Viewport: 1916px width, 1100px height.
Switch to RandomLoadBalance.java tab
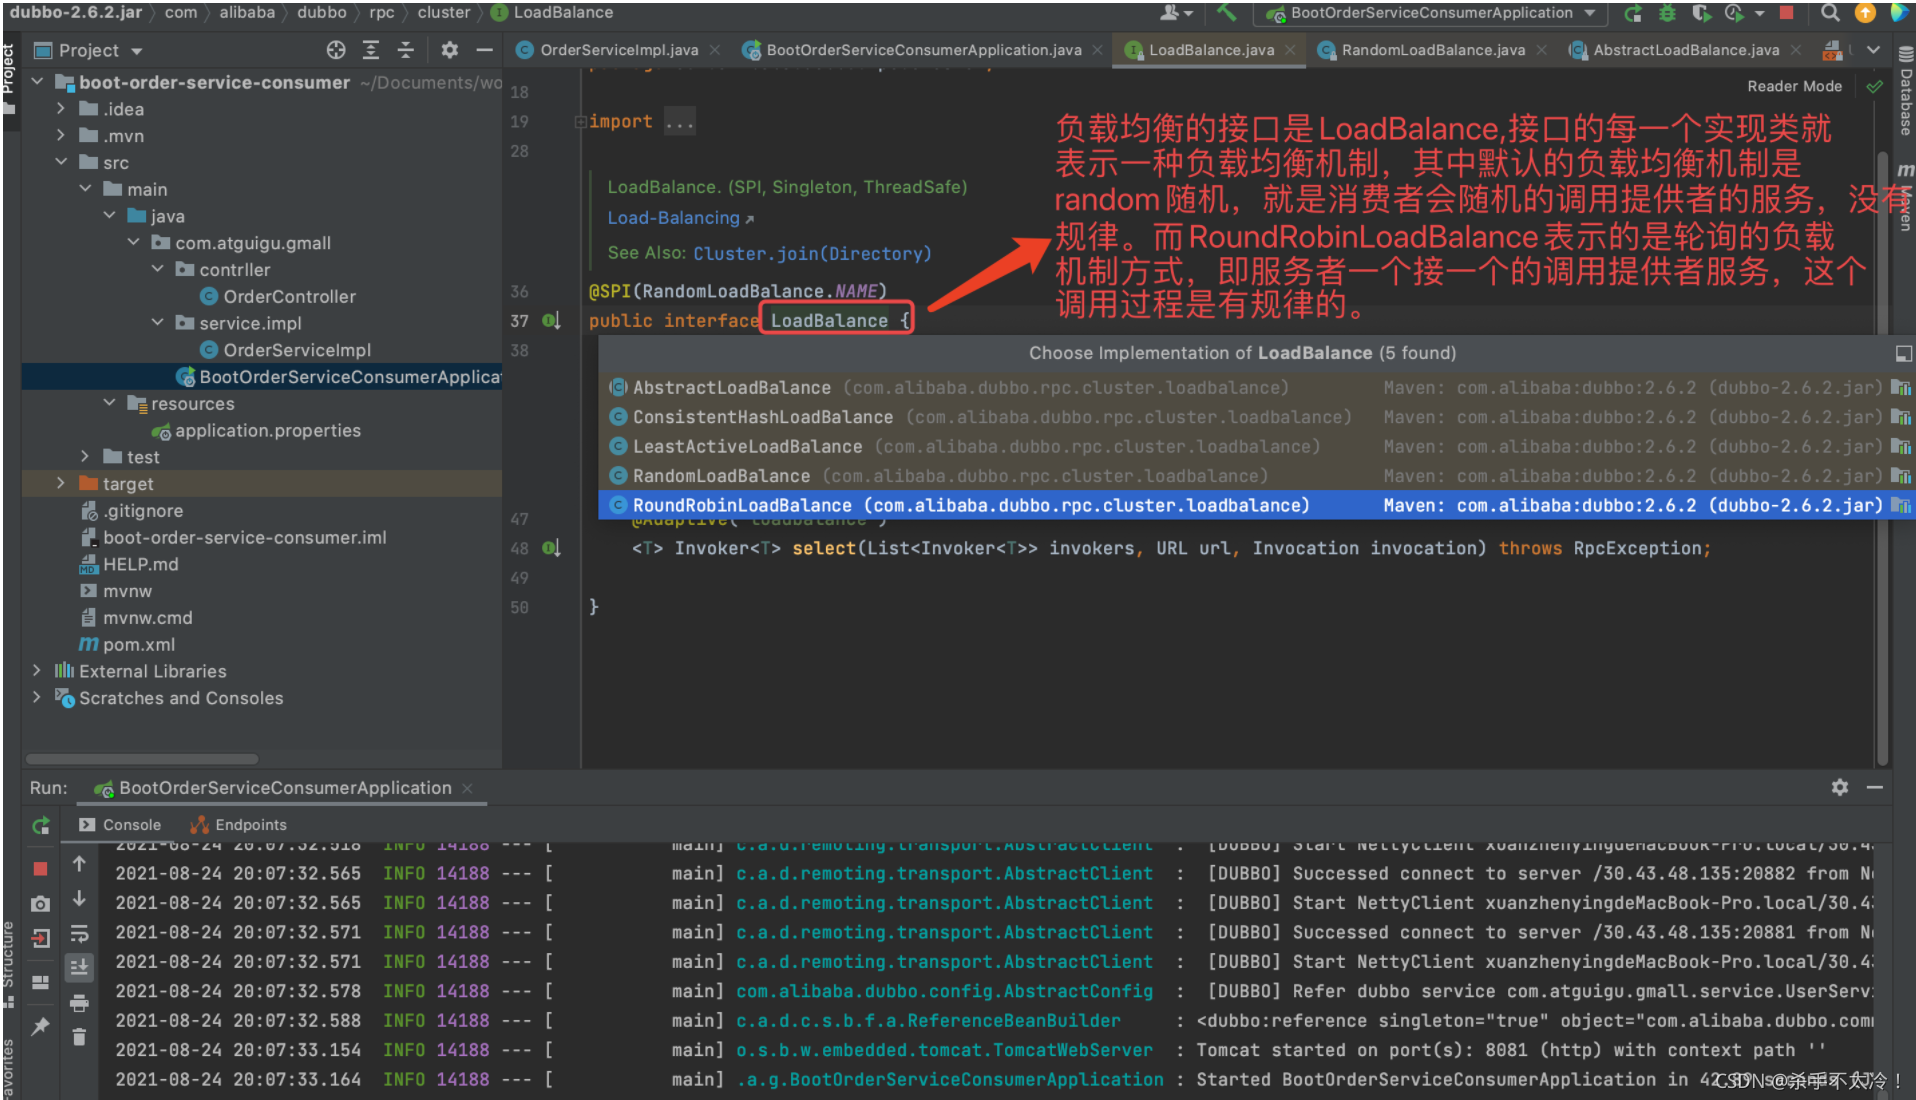1432,50
